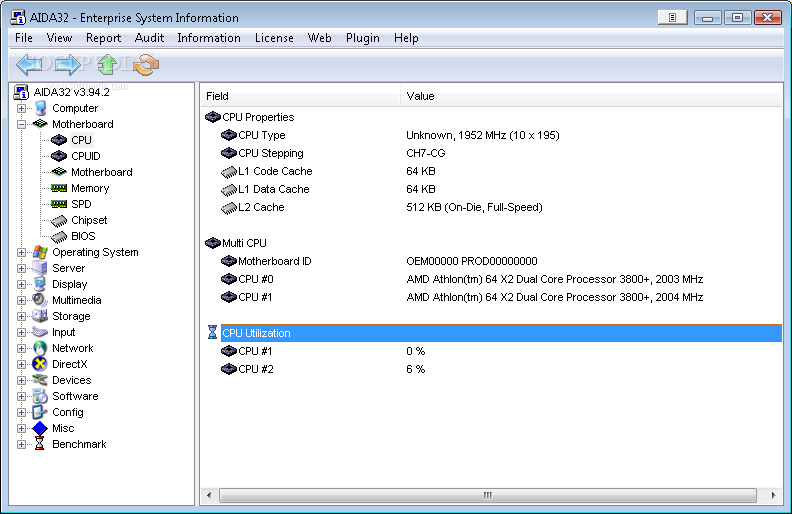
Task: Expand the Storage tree node
Action: (x=21, y=316)
